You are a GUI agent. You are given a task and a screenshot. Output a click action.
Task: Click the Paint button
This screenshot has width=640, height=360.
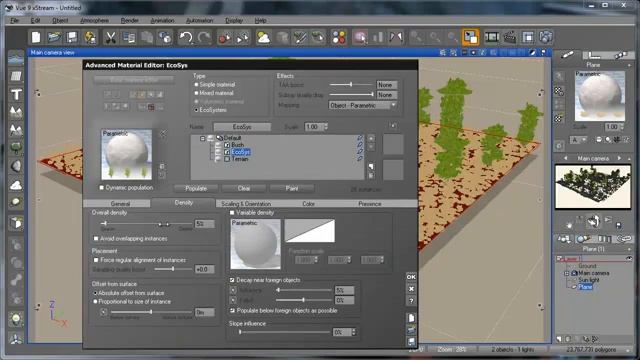(x=291, y=188)
